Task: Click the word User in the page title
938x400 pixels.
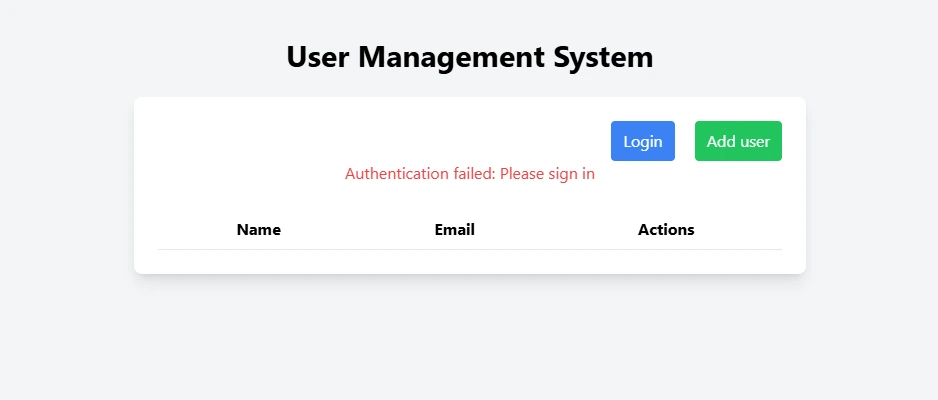Action: click(x=318, y=57)
